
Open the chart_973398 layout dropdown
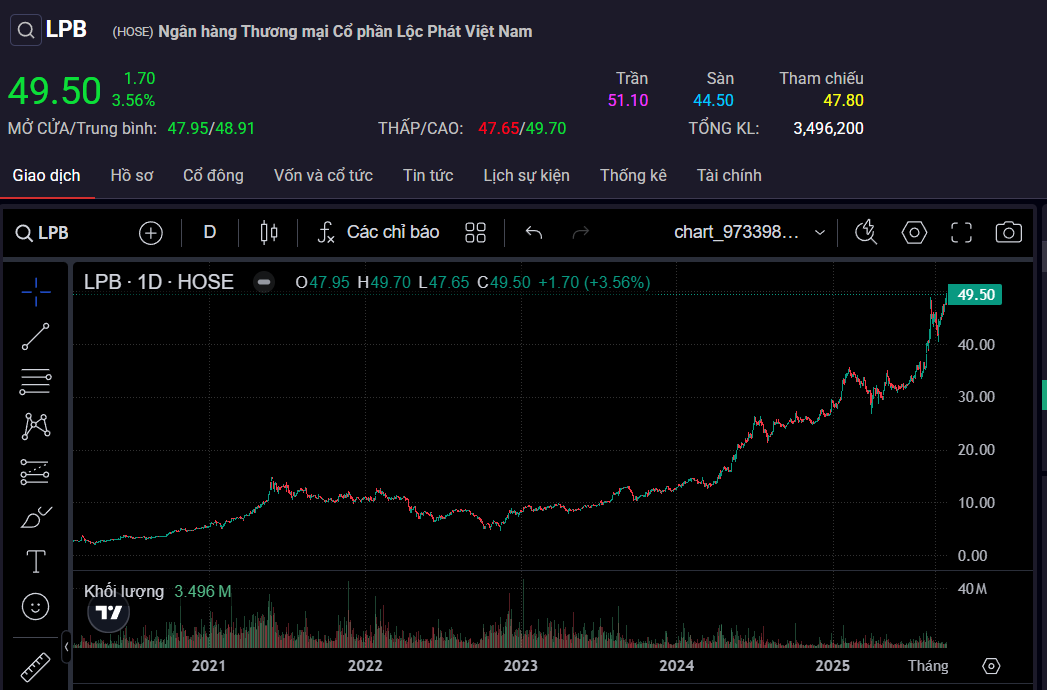click(x=750, y=233)
